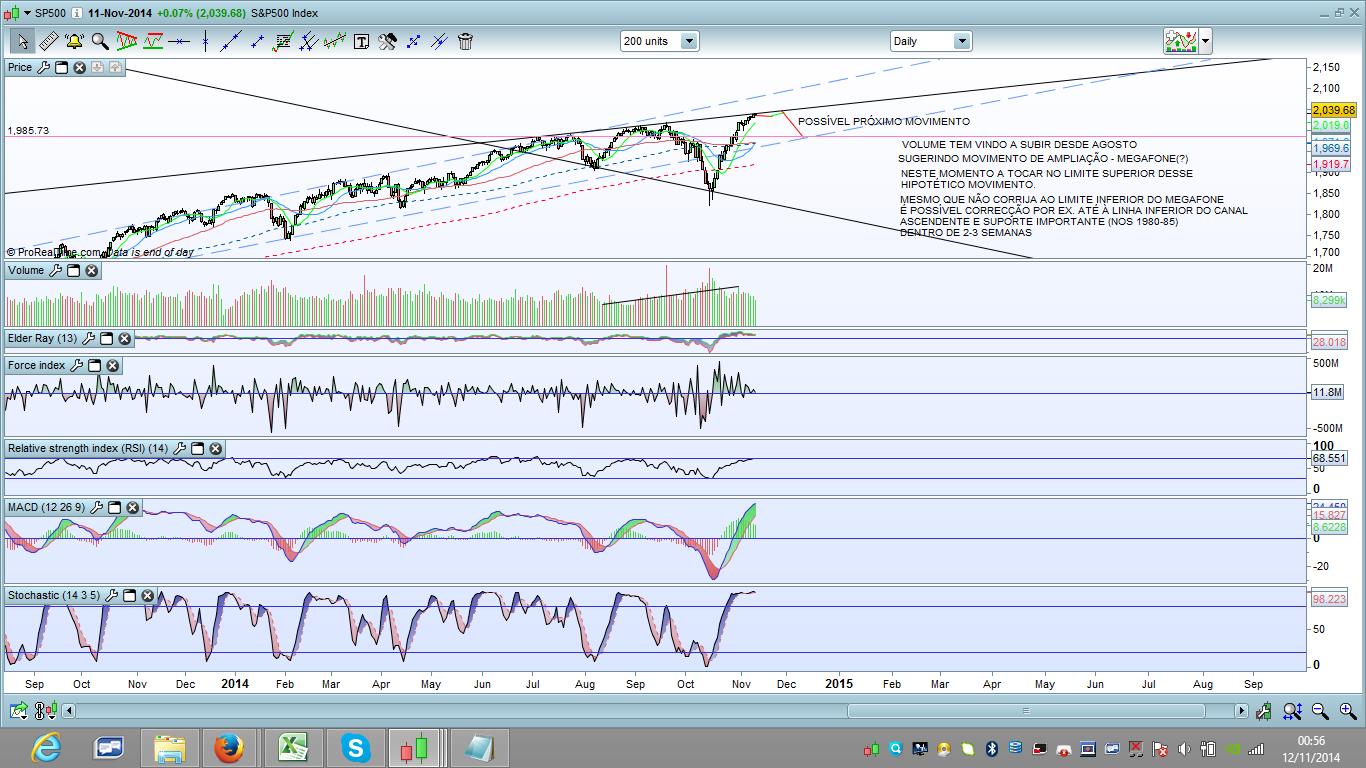Click the zoom out magnifier at bottom right
Screen dimensions: 1366x768
coord(1320,711)
